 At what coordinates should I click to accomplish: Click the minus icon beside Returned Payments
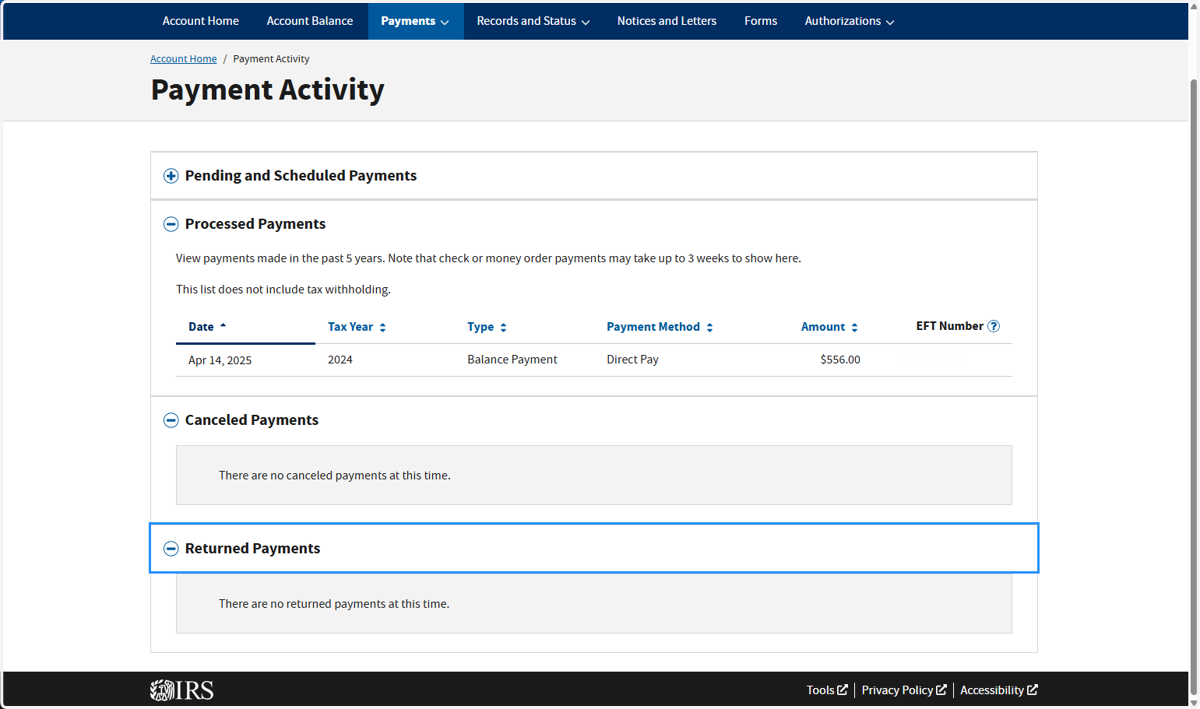point(171,548)
